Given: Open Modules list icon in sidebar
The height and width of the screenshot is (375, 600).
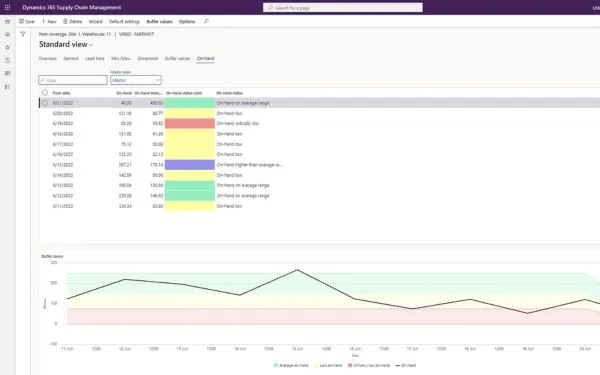Looking at the screenshot, I should tap(7, 87).
